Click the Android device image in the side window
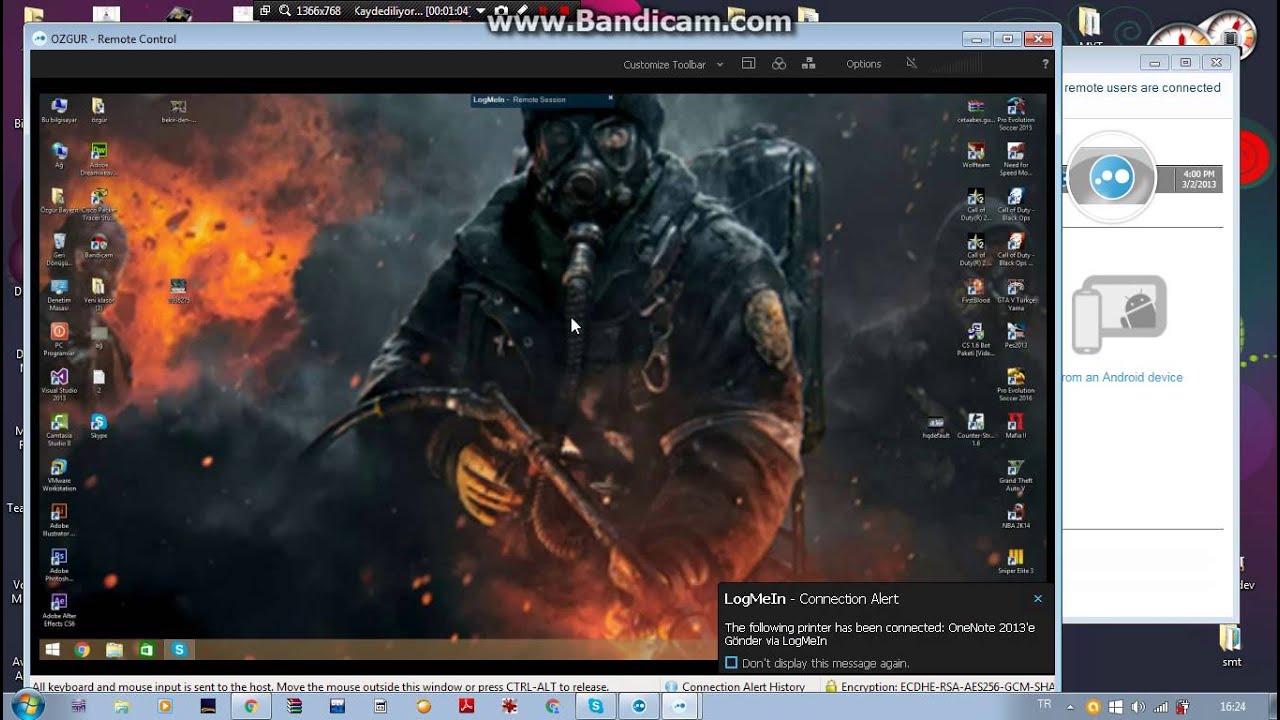 (x=1119, y=314)
